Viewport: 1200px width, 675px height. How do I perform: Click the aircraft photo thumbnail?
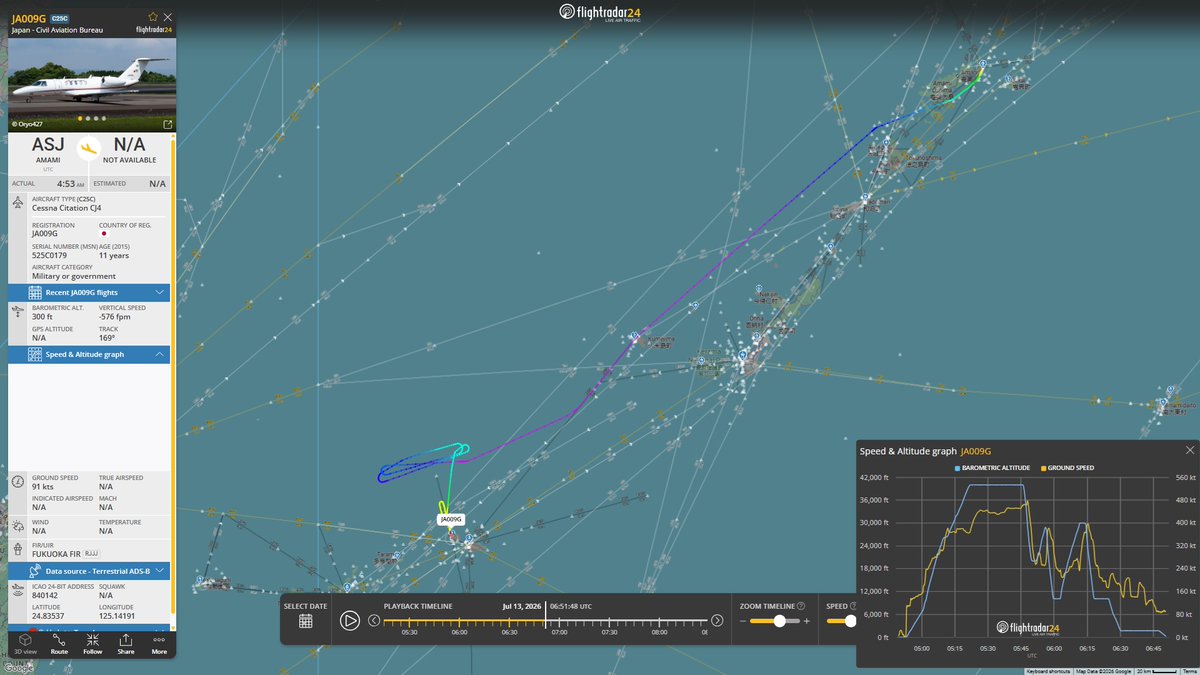click(x=92, y=84)
